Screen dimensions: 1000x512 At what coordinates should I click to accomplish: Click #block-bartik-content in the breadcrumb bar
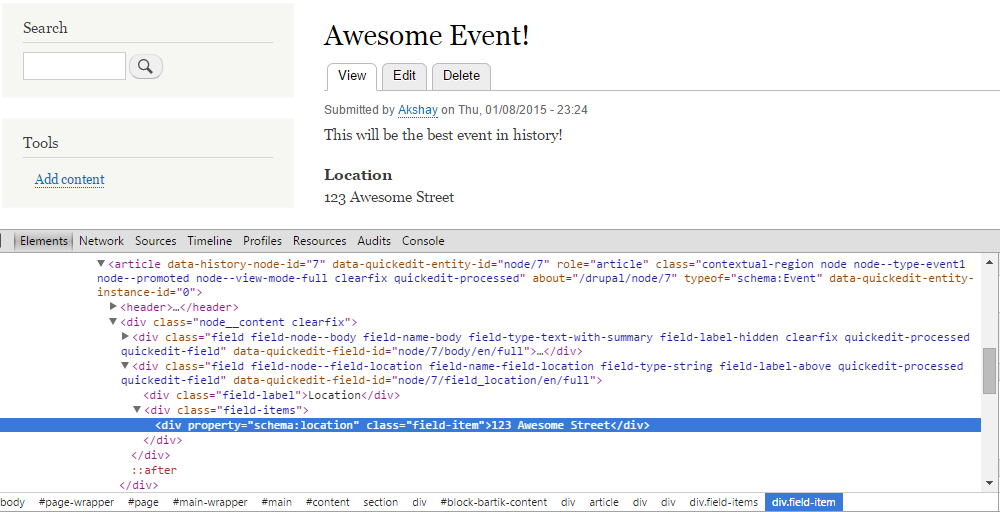point(493,502)
